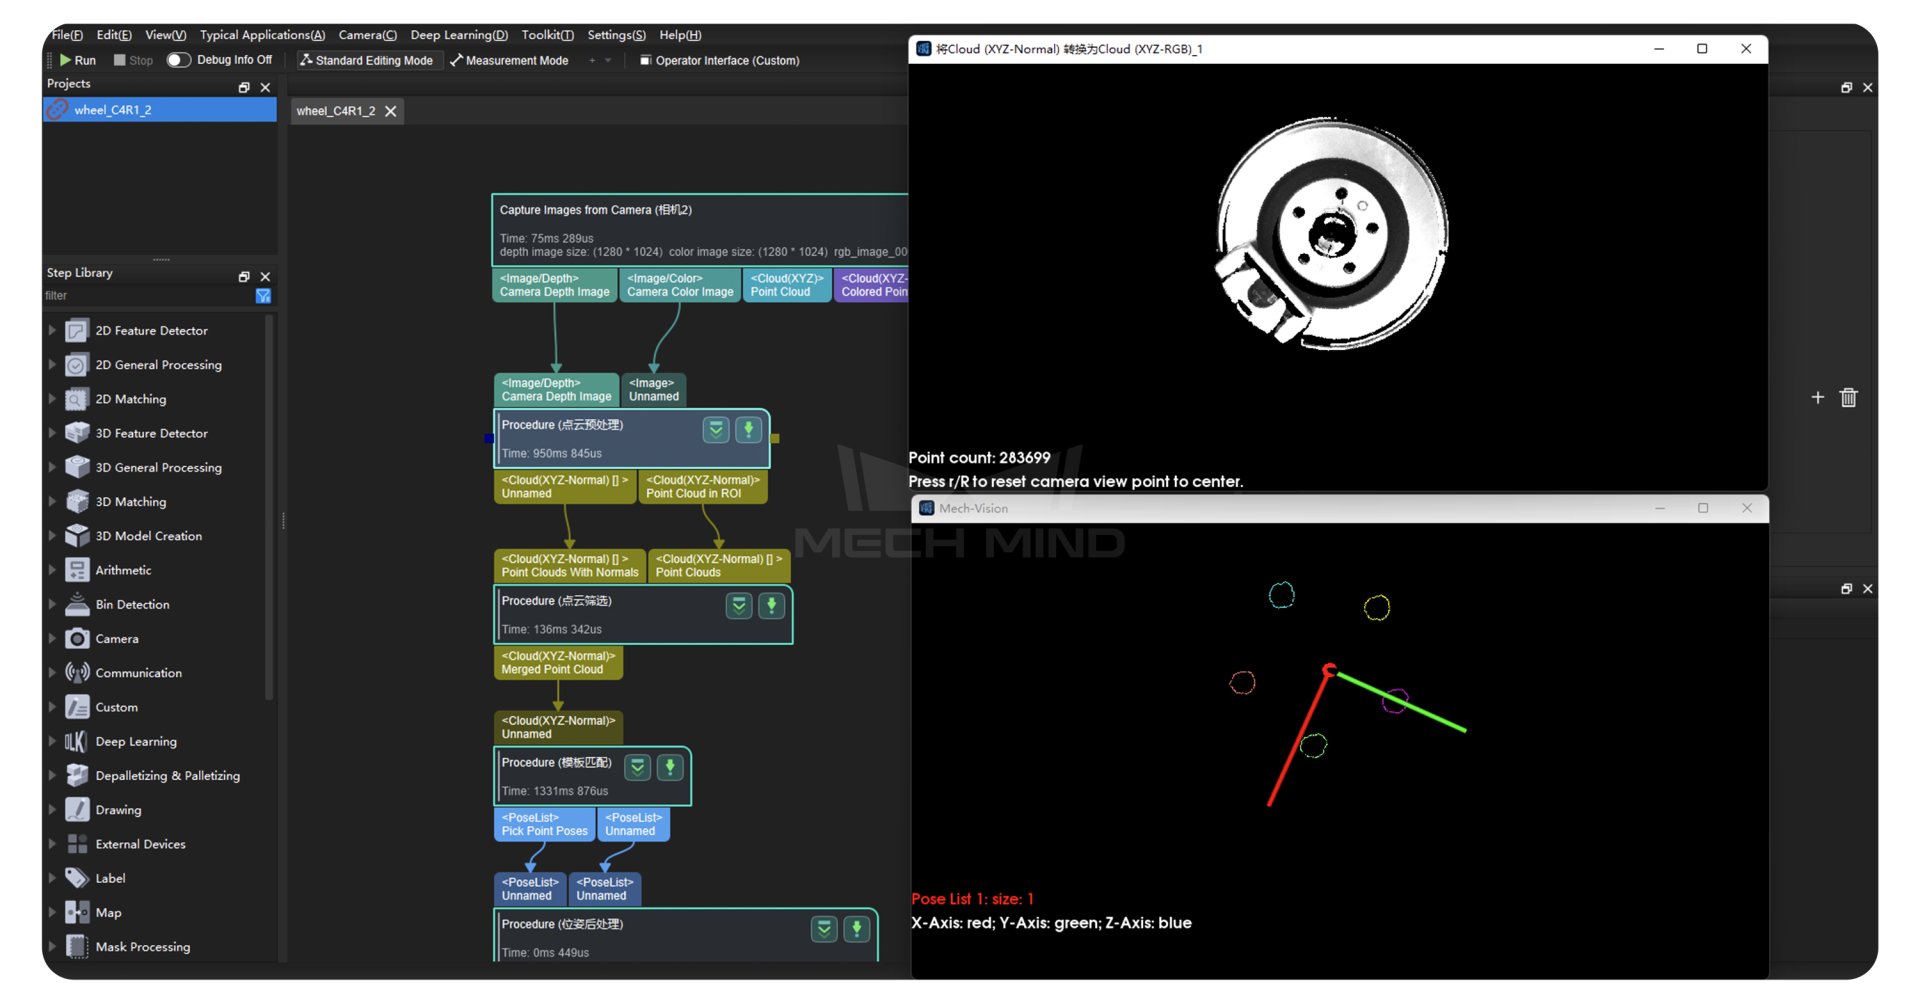Click the trash delete icon on right panel

point(1848,398)
